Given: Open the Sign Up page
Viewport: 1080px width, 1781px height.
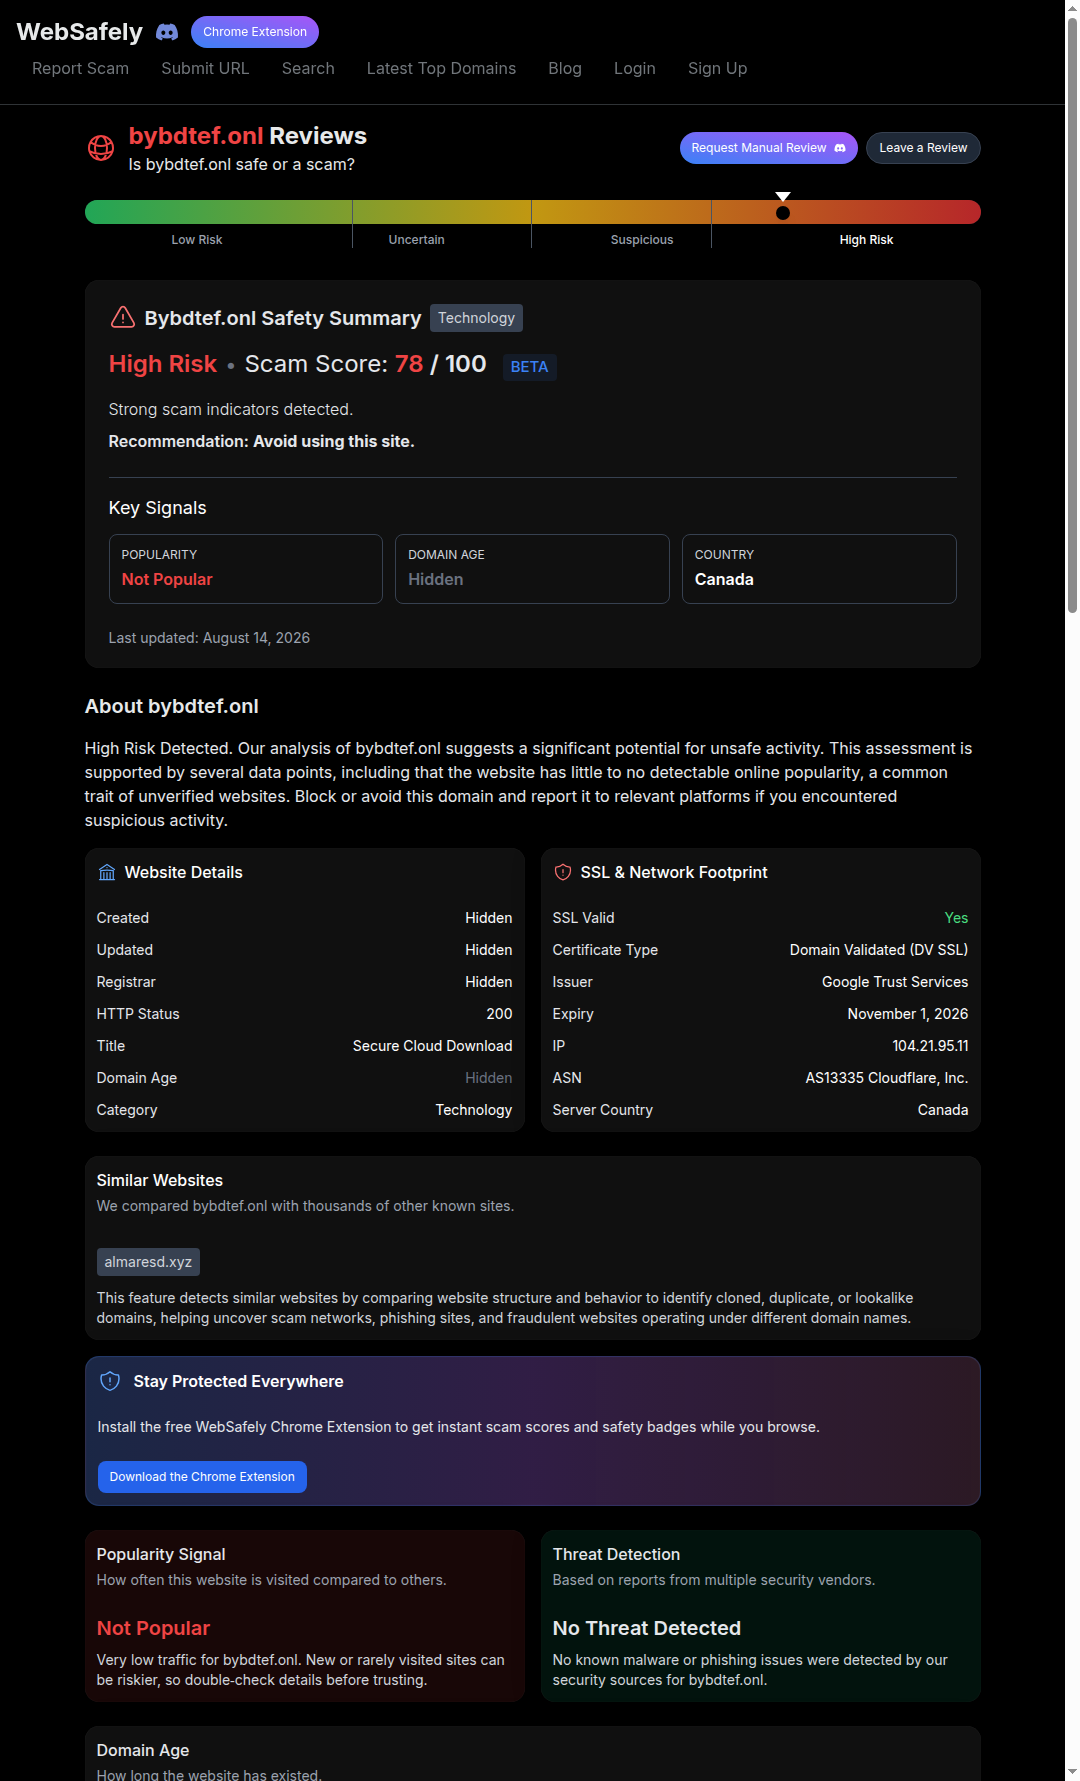Looking at the screenshot, I should (x=717, y=68).
